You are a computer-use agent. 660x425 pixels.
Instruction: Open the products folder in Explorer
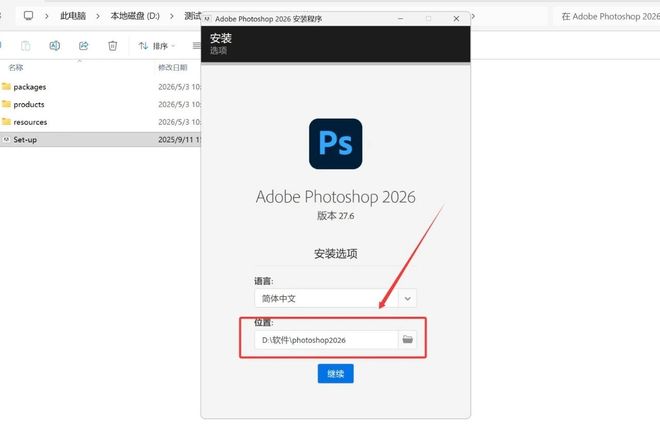pos(29,104)
